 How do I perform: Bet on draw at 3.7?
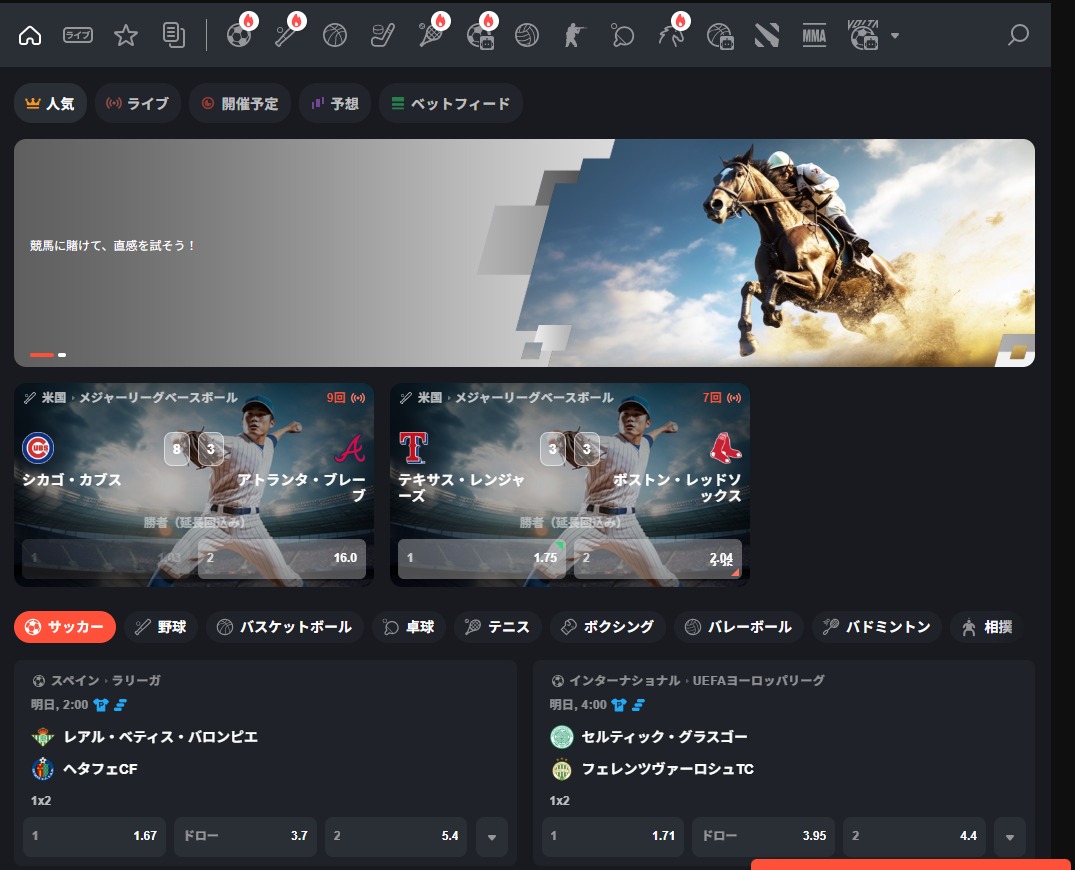[x=245, y=836]
